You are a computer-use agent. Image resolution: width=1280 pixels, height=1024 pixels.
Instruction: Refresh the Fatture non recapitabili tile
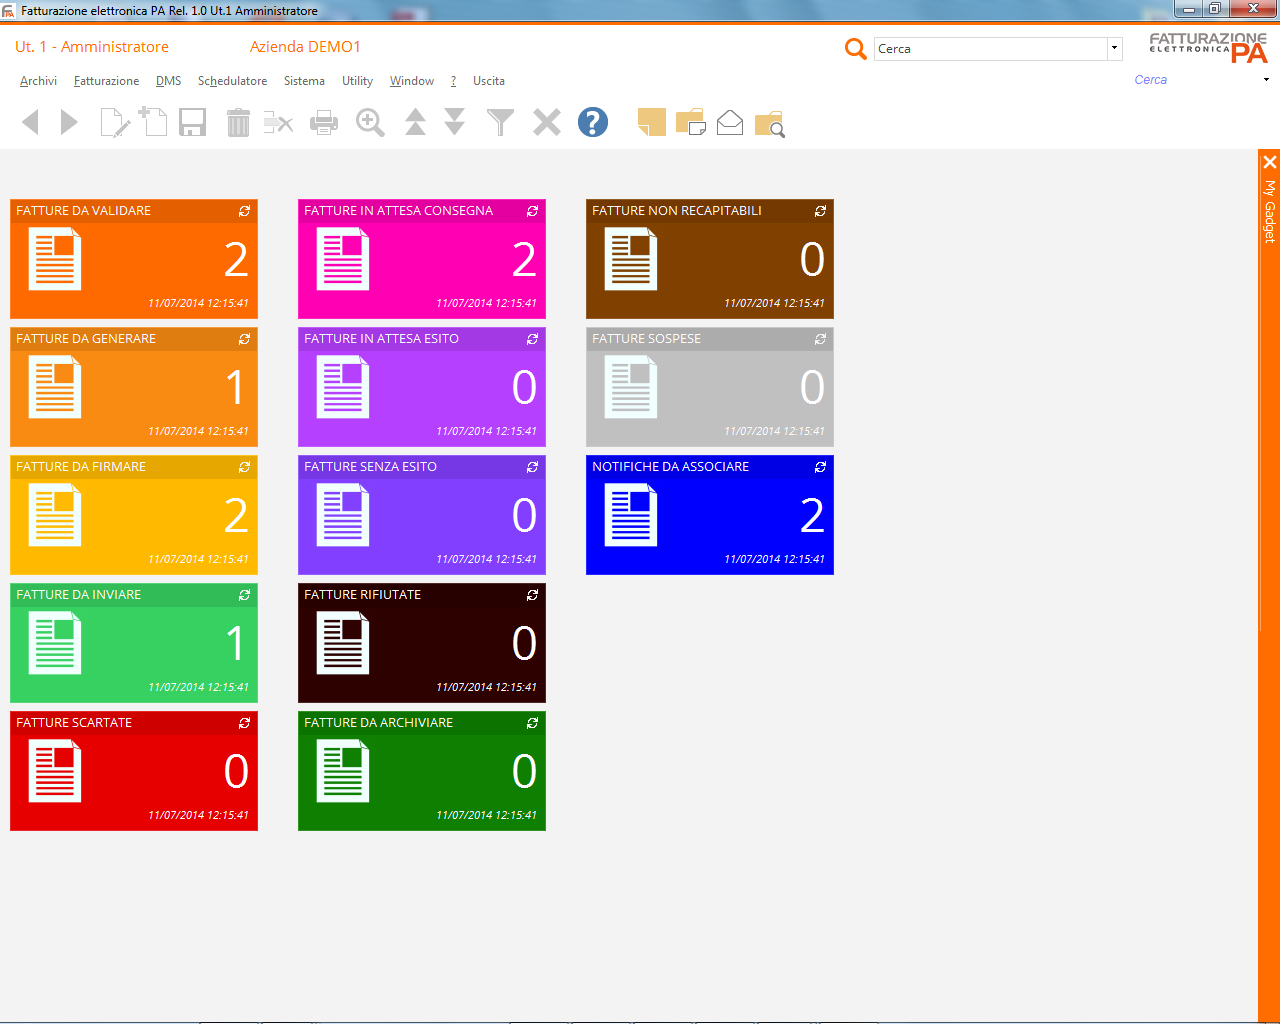click(820, 211)
